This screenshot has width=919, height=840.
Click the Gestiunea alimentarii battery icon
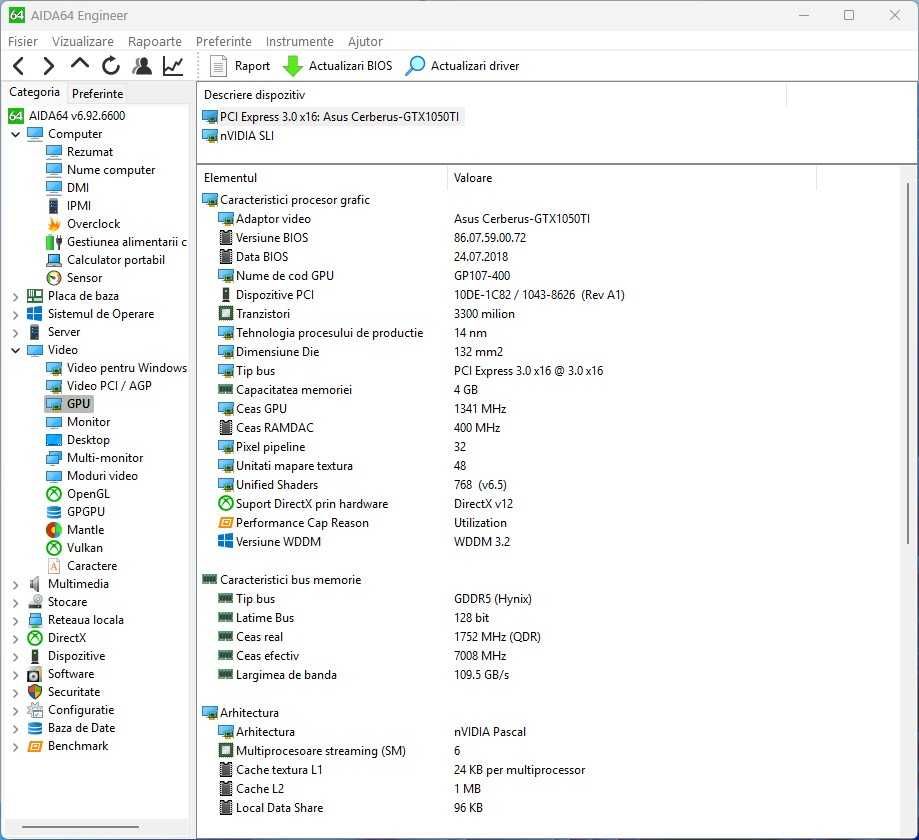click(x=54, y=242)
